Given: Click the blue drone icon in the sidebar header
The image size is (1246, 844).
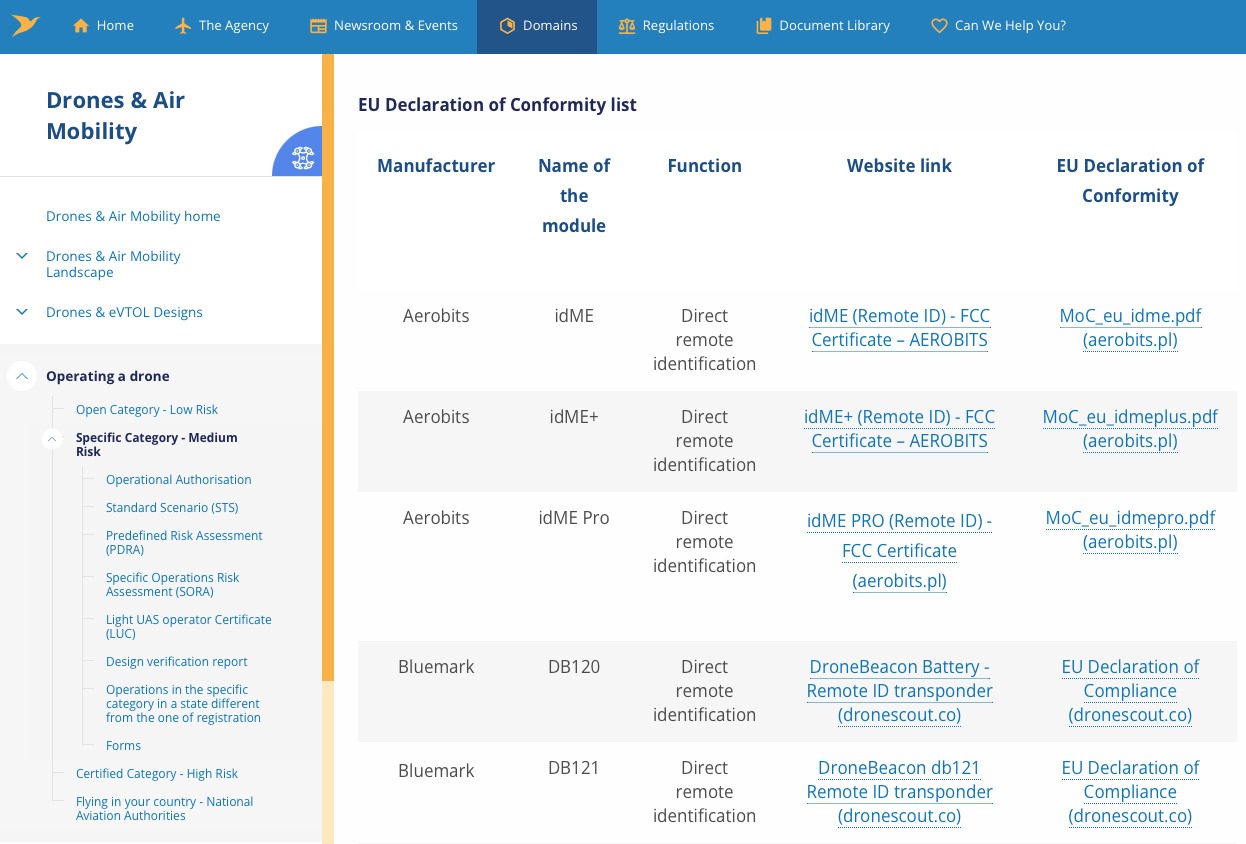Looking at the screenshot, I should (x=302, y=157).
